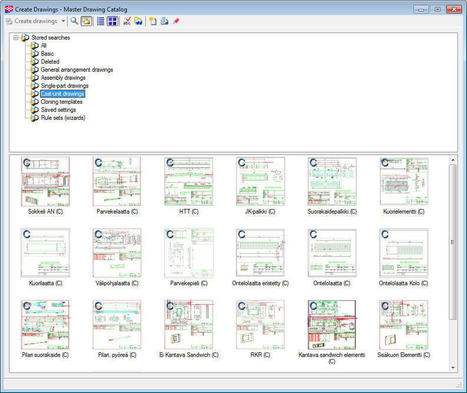Viewport: 467px width, 393px height.
Task: Select the Kuorielementti (C) thumbnail
Action: (404, 181)
